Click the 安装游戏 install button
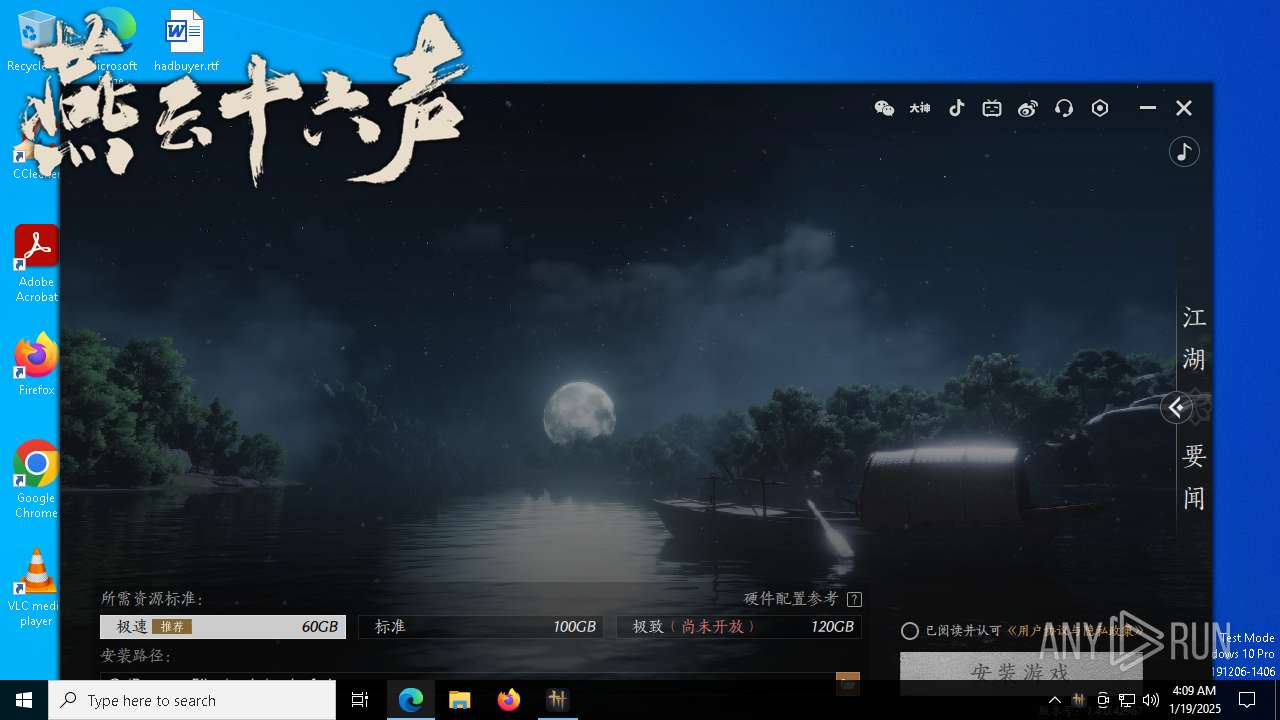Viewport: 1280px width, 720px height. pos(1020,672)
